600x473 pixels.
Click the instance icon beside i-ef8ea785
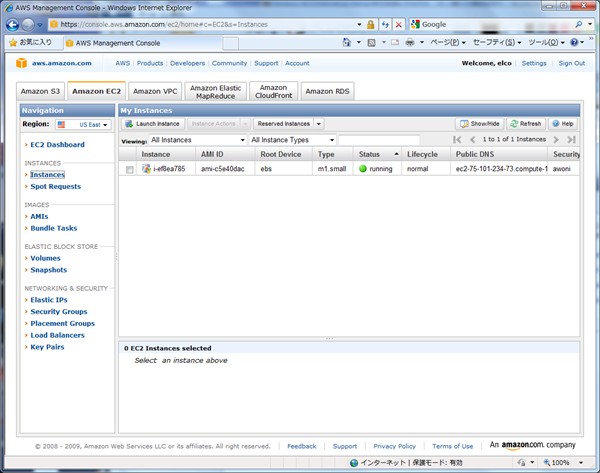[146, 168]
